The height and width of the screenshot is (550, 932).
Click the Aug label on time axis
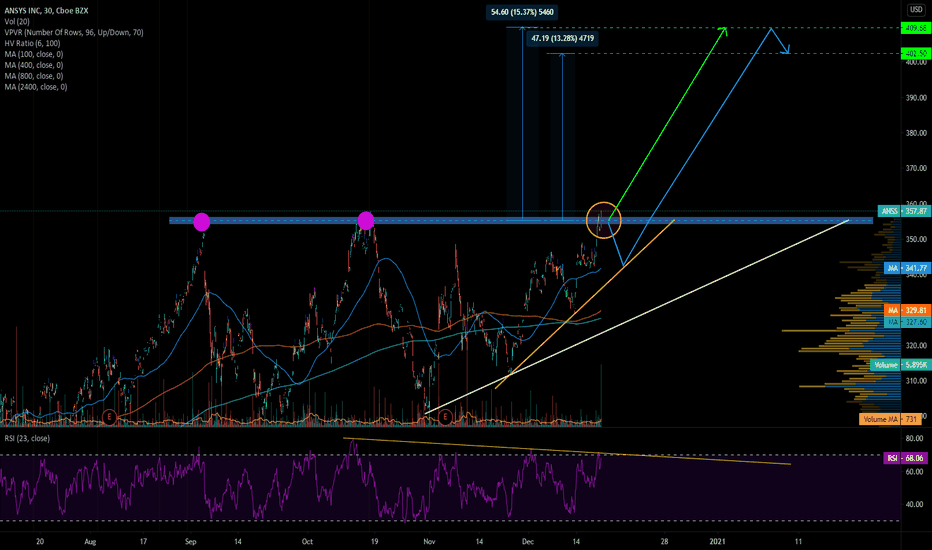click(x=90, y=542)
